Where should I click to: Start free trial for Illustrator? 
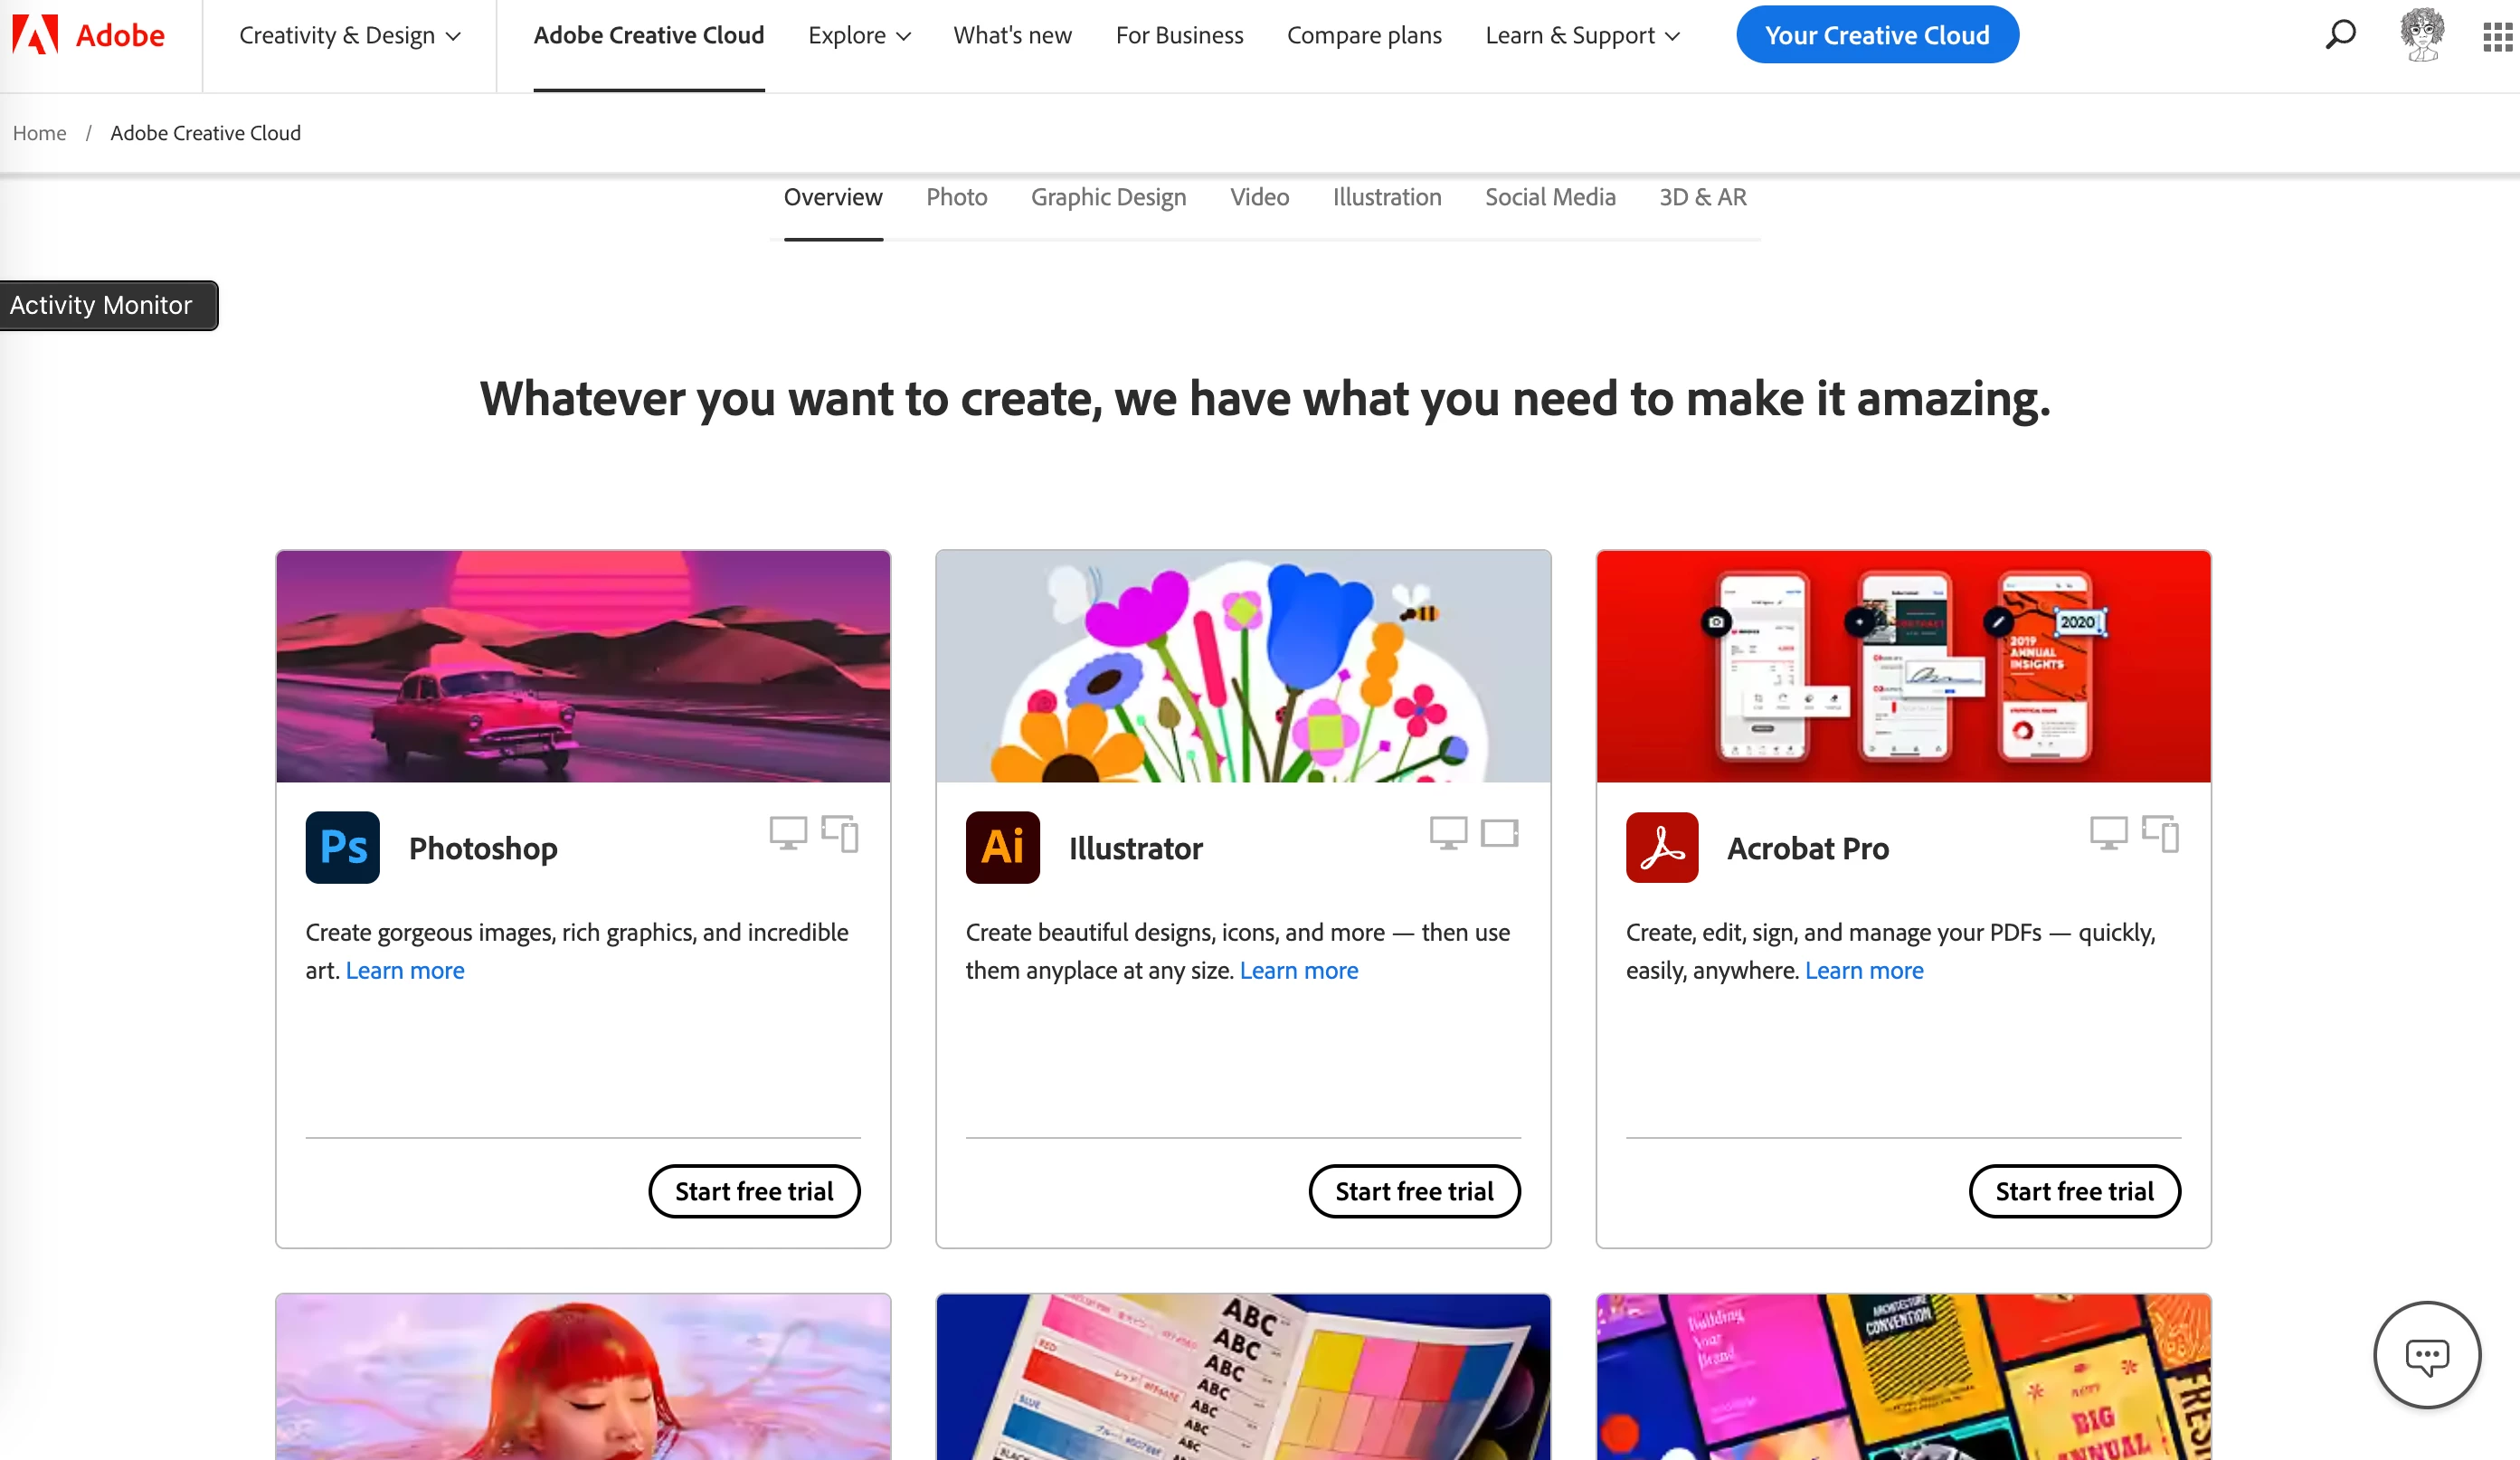[1414, 1190]
